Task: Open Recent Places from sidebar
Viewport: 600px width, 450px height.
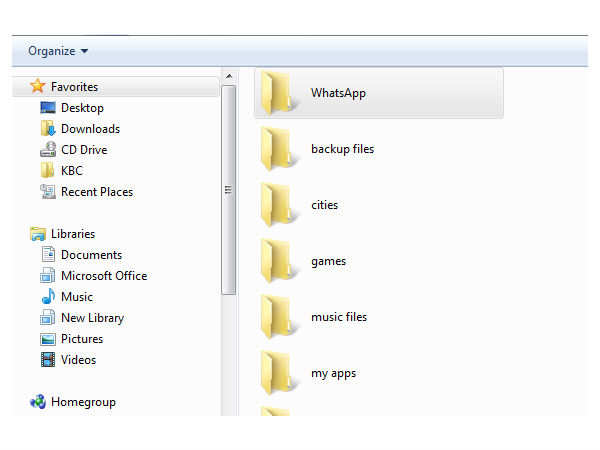Action: click(x=96, y=192)
